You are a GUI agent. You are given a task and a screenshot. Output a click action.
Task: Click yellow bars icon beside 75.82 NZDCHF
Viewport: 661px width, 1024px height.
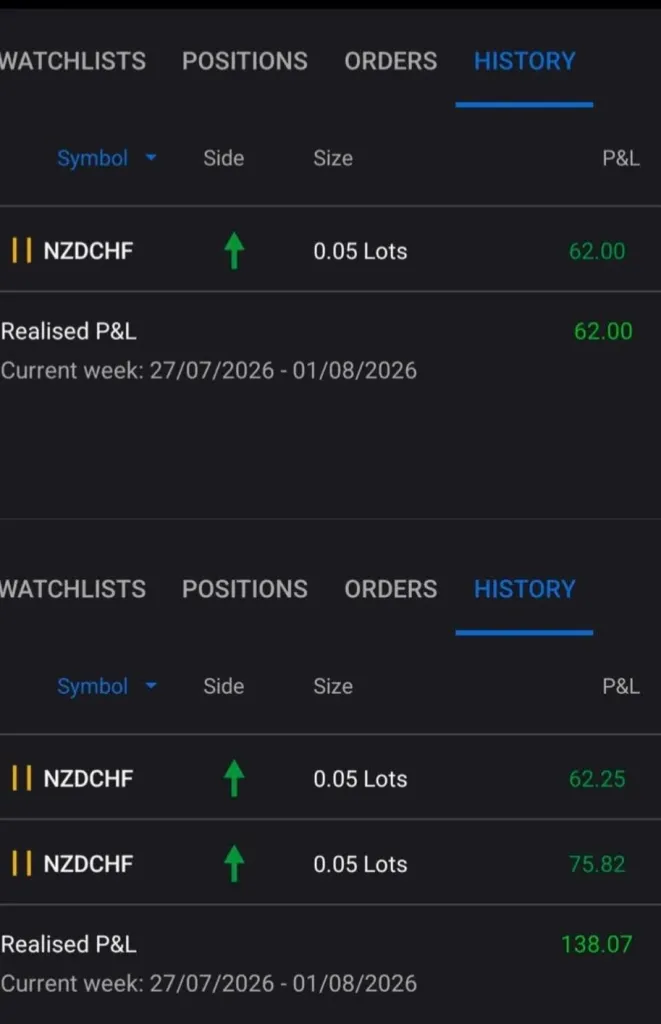pyautogui.click(x=22, y=863)
